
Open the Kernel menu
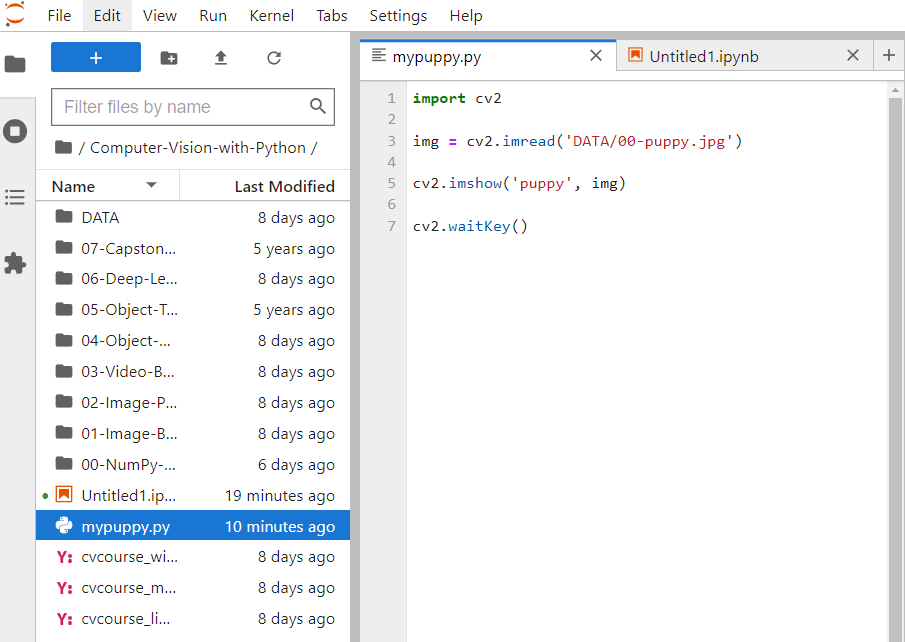(x=271, y=16)
